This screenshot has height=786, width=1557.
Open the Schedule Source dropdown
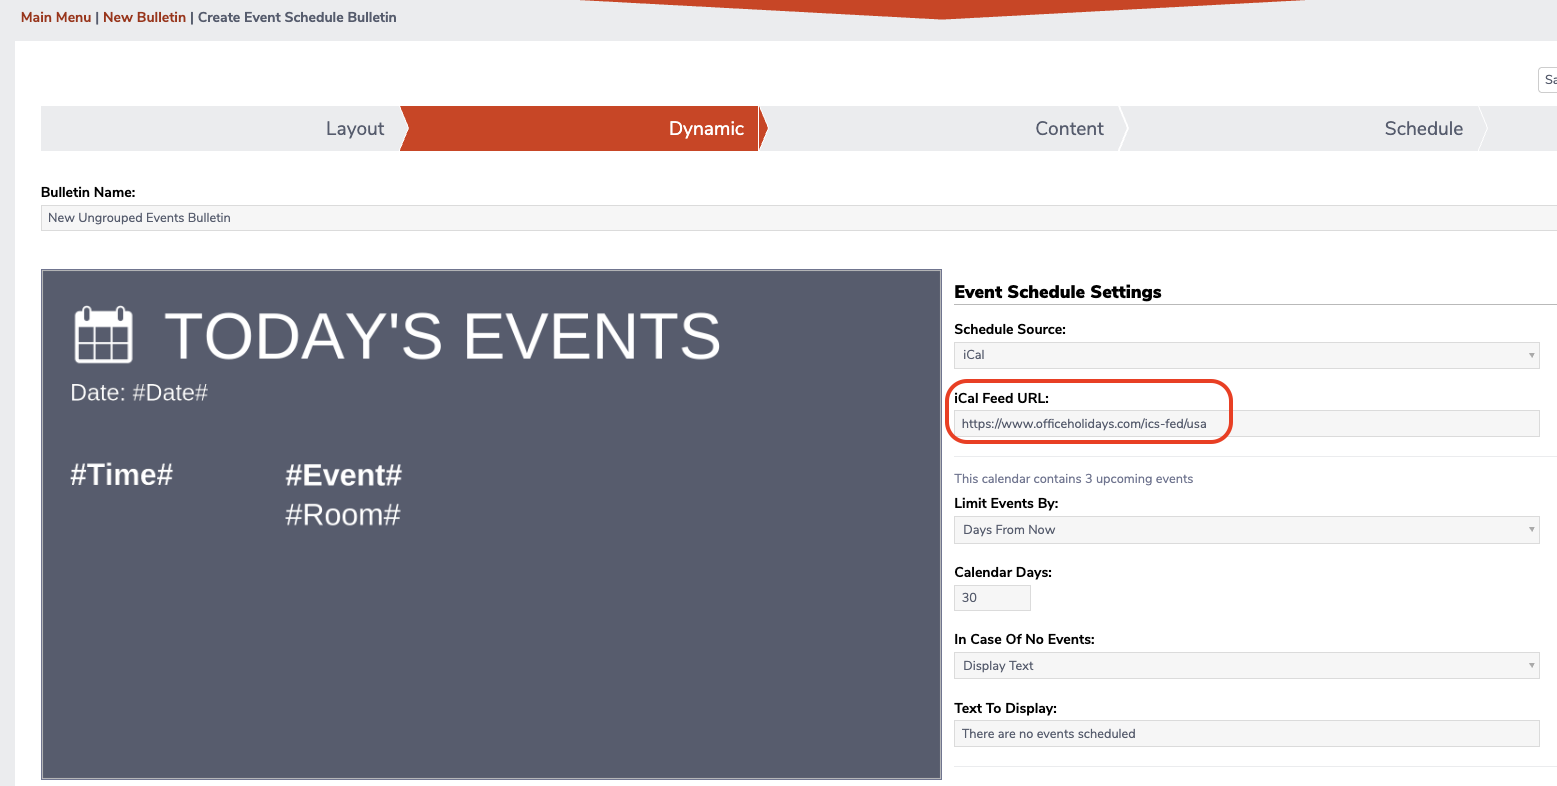(1246, 355)
